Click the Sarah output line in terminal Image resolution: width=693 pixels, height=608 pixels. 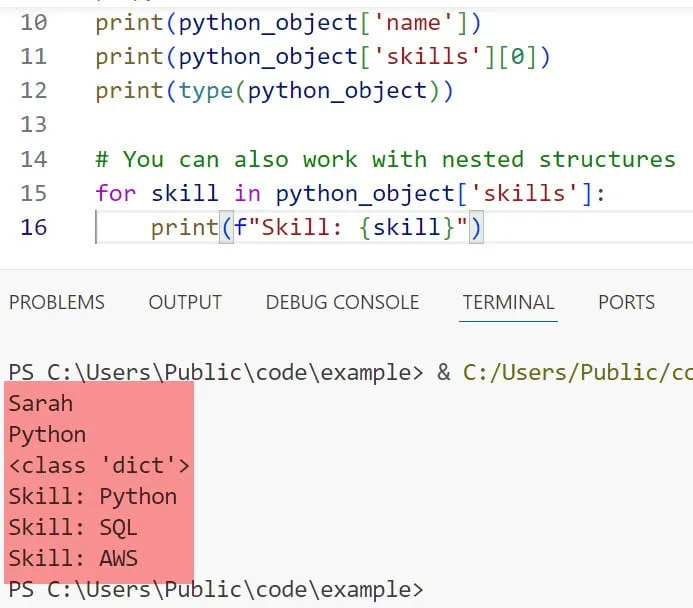(41, 404)
